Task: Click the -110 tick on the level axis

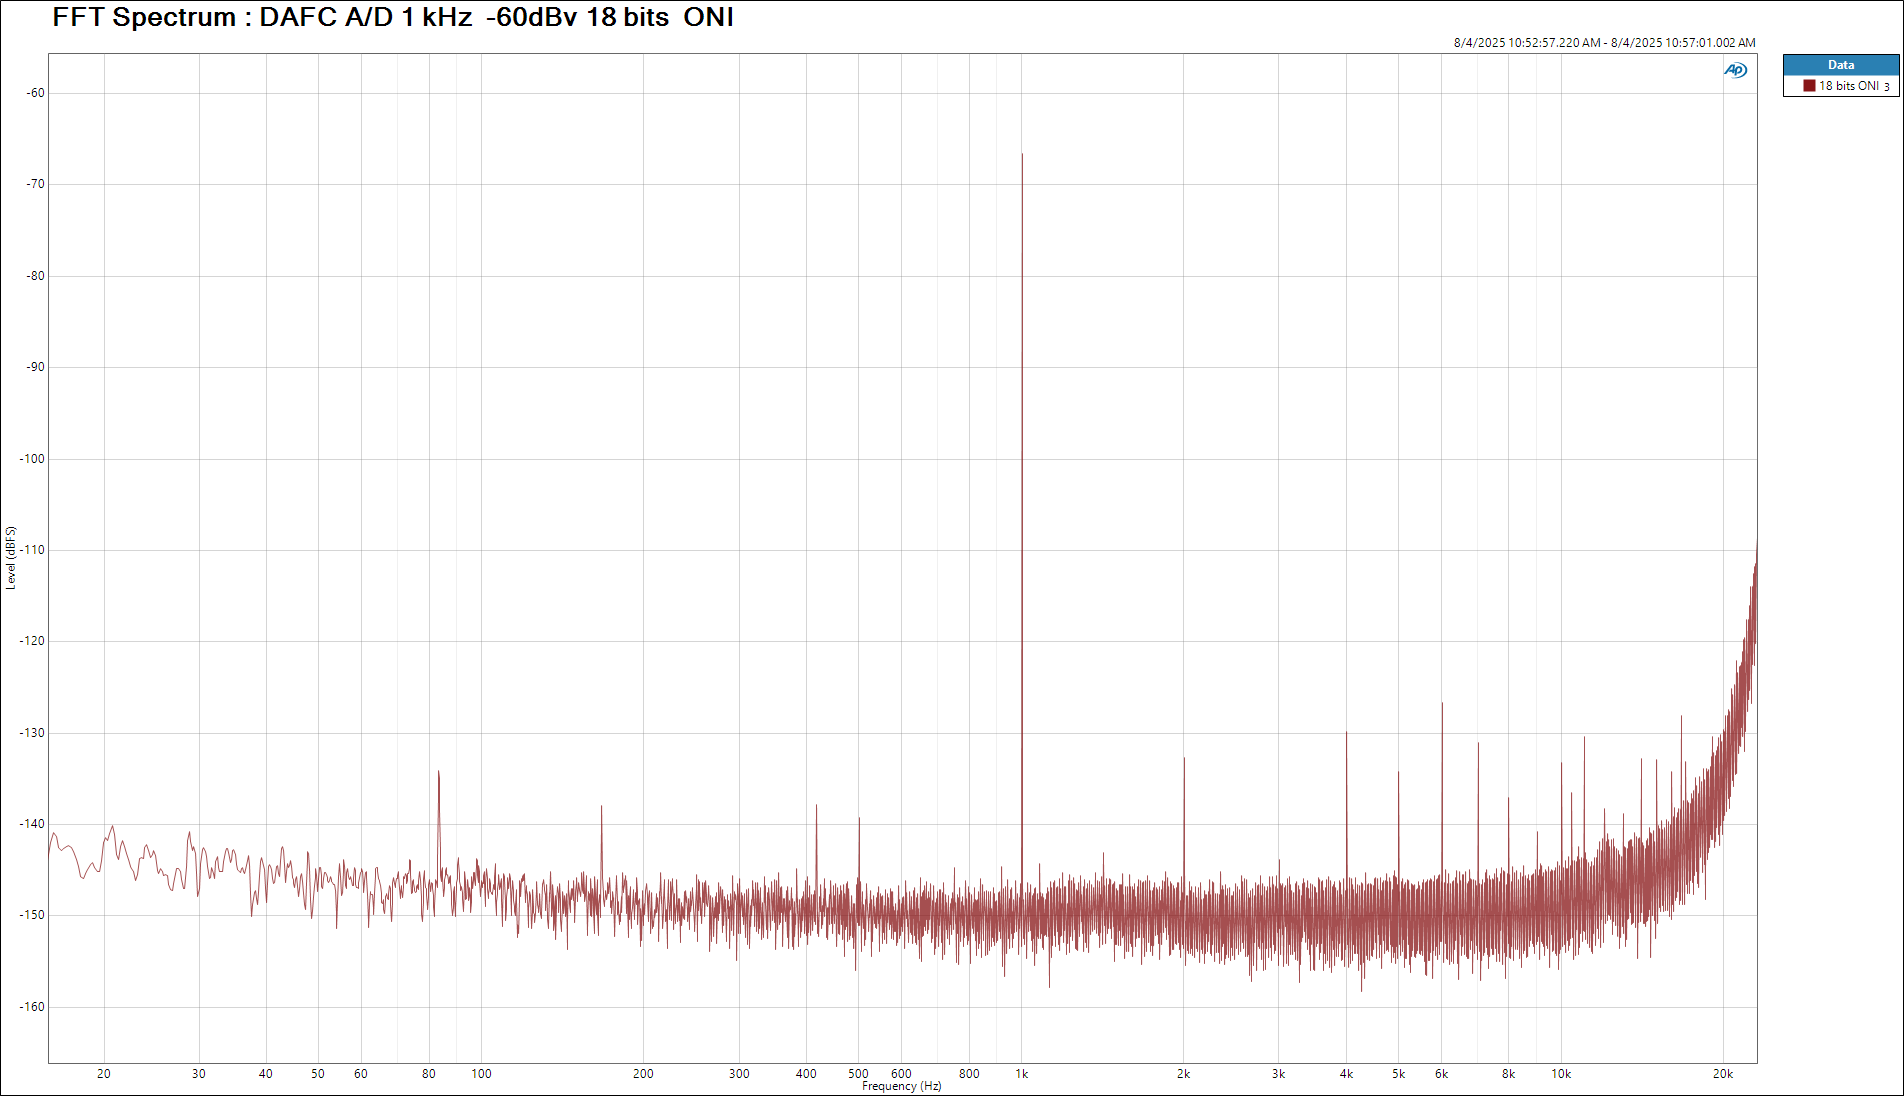Action: point(32,550)
